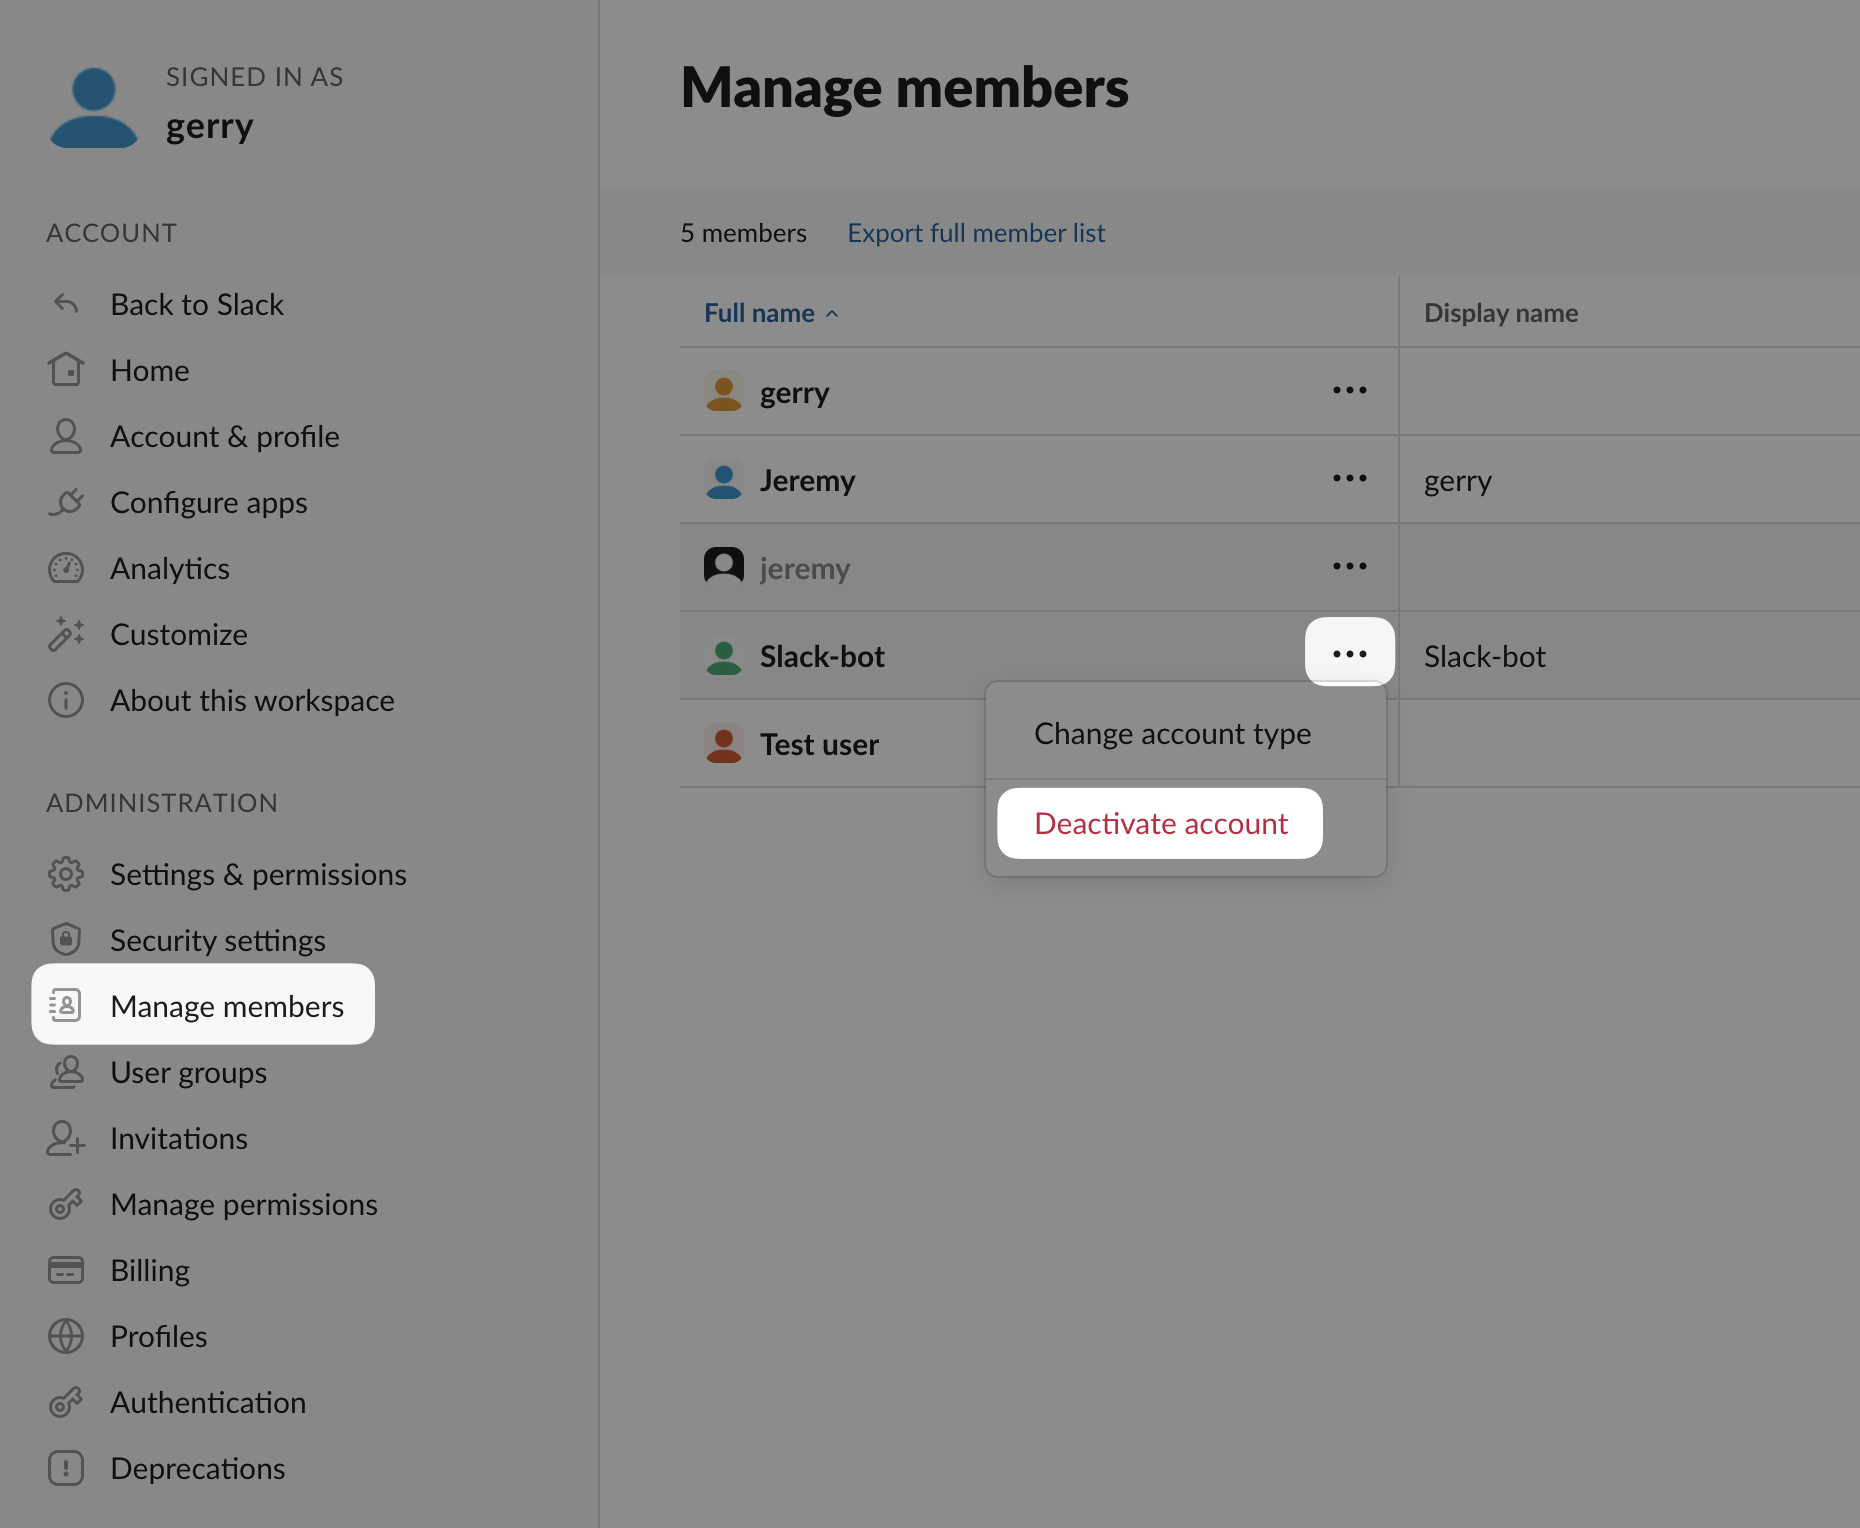The image size is (1860, 1528).
Task: Click the About this workspace info icon
Action: pyautogui.click(x=66, y=700)
